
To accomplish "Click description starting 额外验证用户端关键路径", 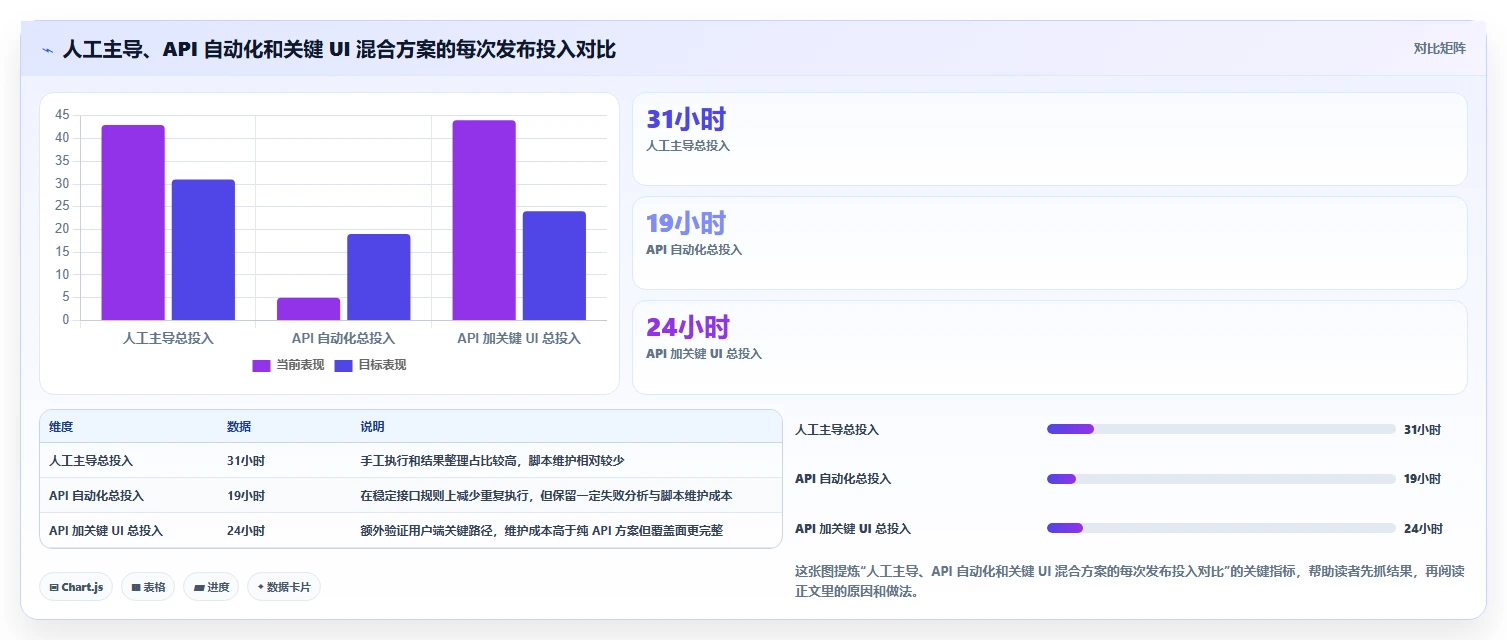I will 541,531.
